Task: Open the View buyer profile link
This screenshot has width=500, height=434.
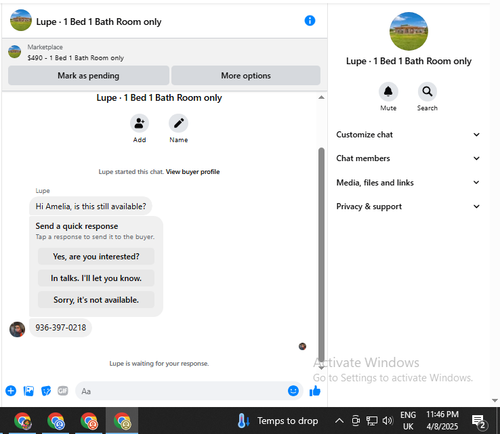Action: click(x=193, y=172)
